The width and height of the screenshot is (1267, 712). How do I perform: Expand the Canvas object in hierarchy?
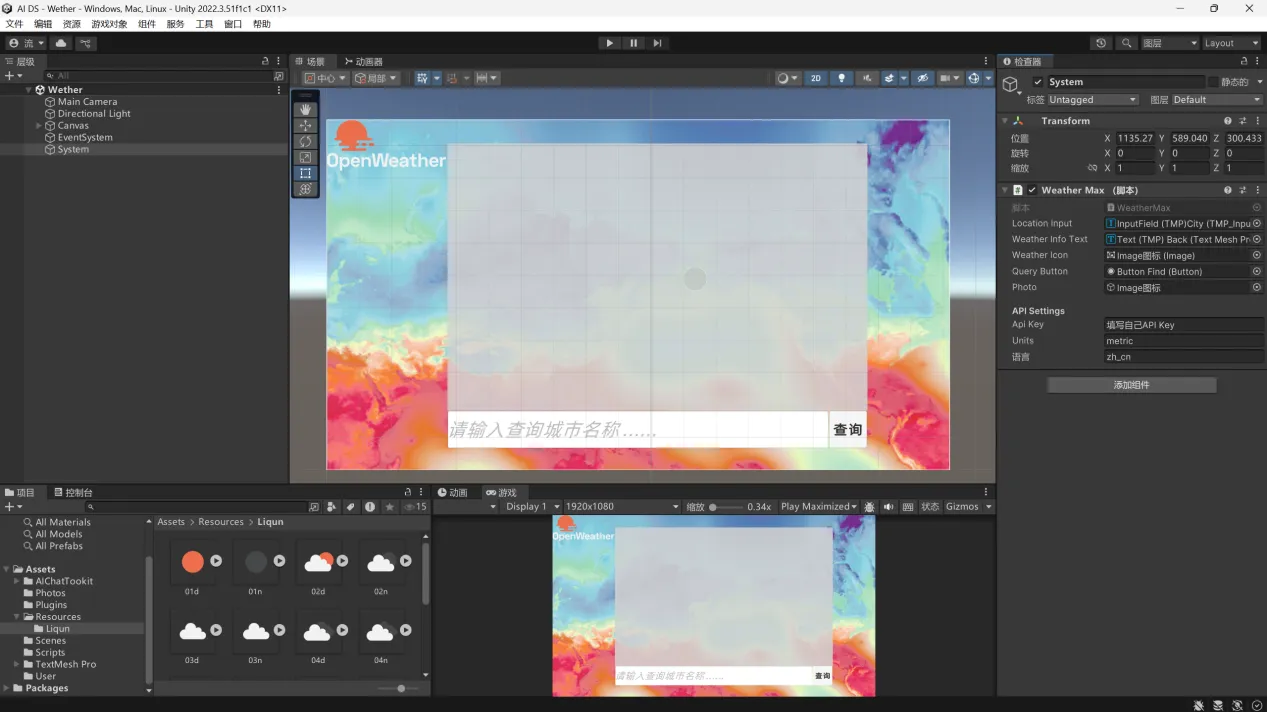[39, 126]
